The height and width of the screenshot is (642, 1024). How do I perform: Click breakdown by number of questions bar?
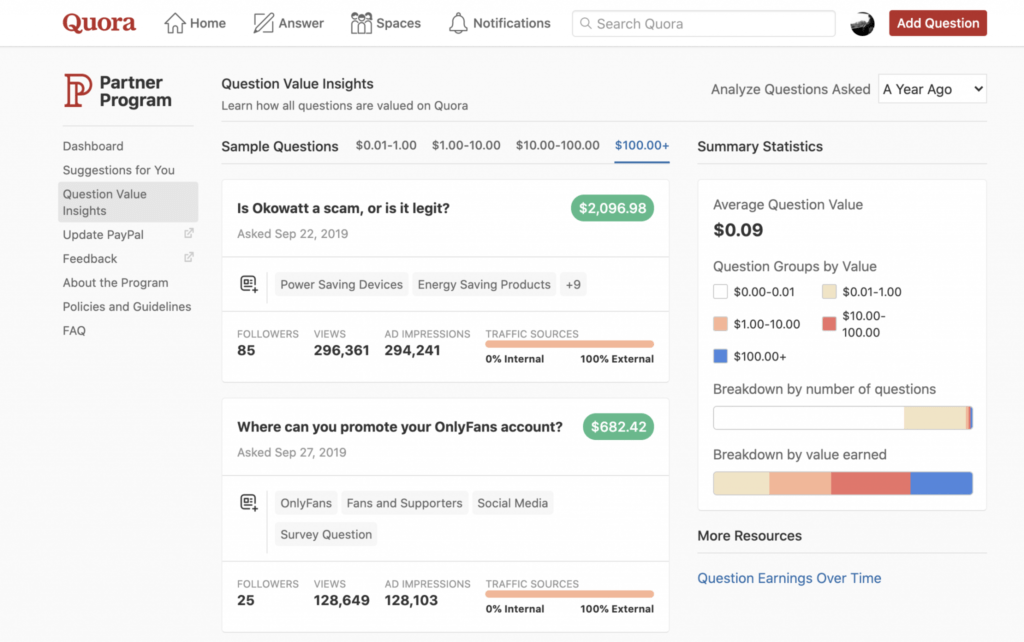pos(842,417)
